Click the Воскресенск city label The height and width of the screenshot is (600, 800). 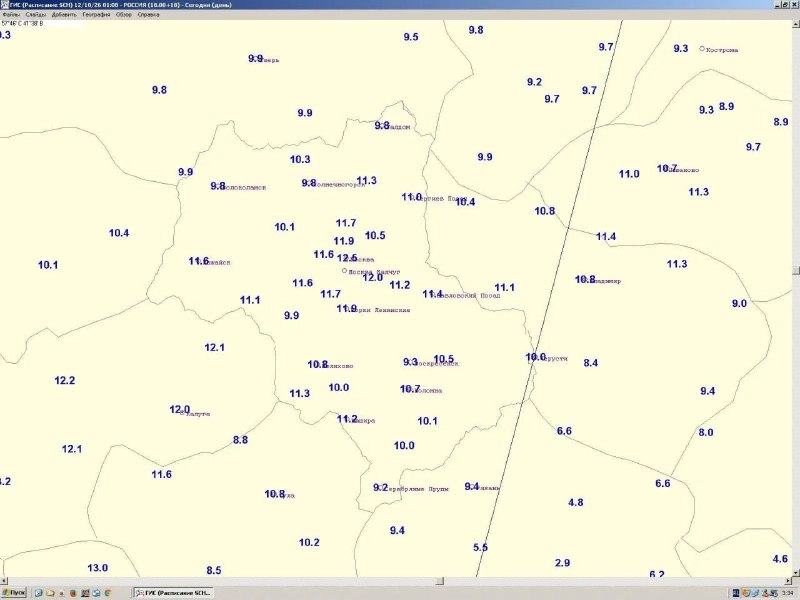coord(435,364)
